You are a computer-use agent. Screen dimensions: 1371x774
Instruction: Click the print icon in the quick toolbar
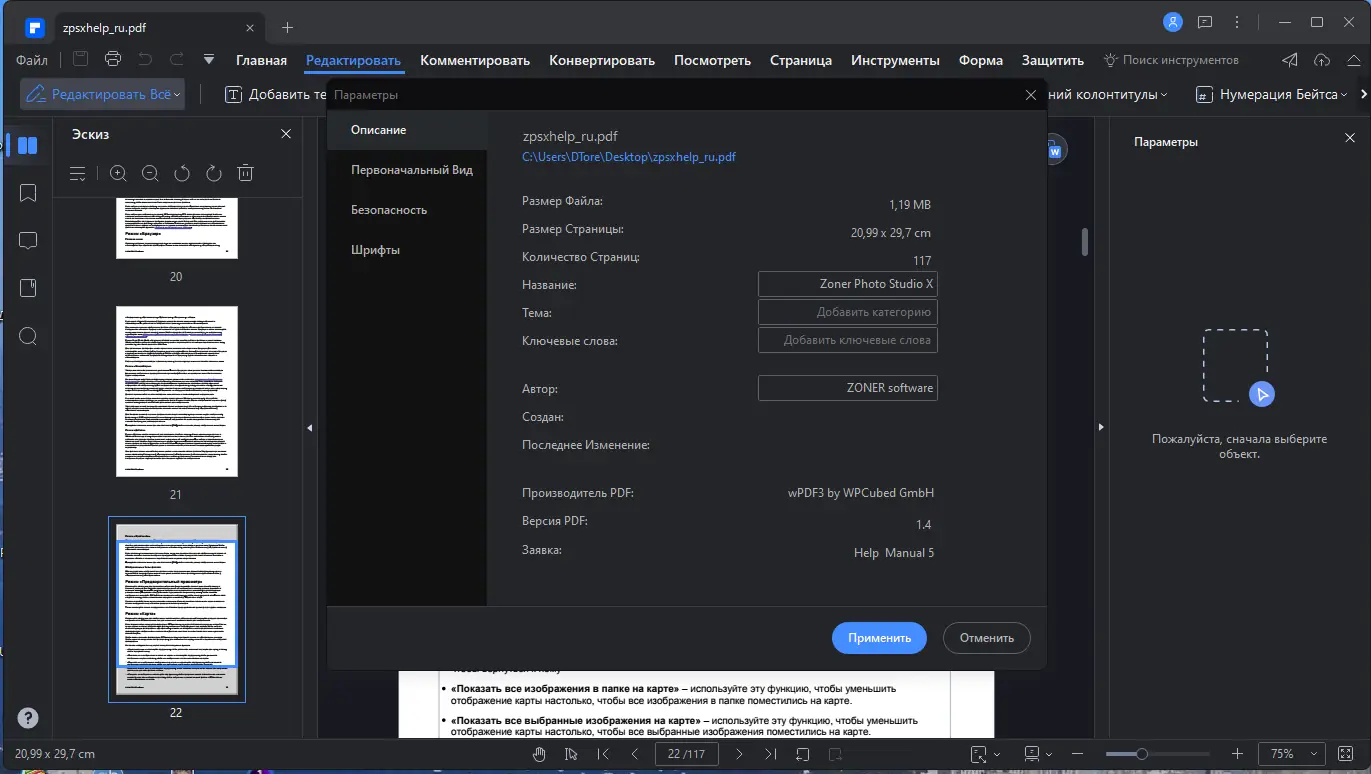tap(112, 59)
